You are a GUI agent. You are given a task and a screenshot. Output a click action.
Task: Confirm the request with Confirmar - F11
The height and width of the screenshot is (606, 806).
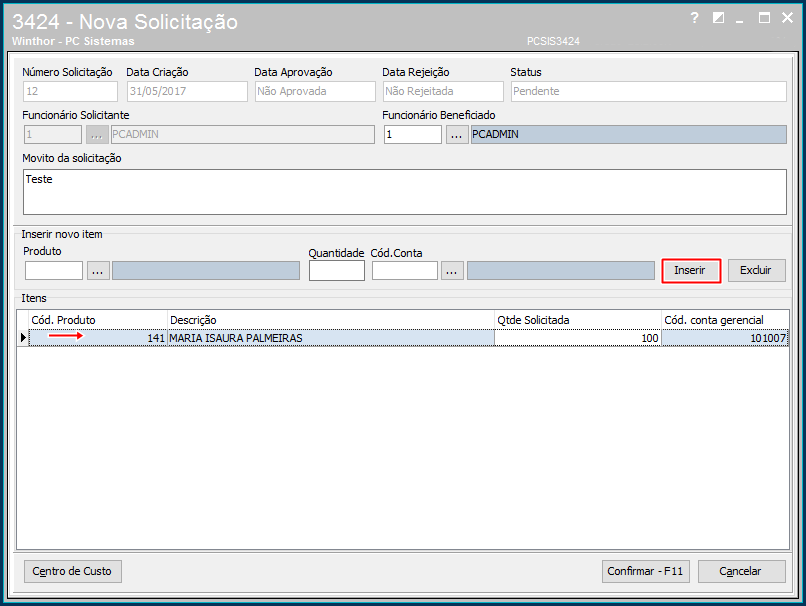(645, 571)
